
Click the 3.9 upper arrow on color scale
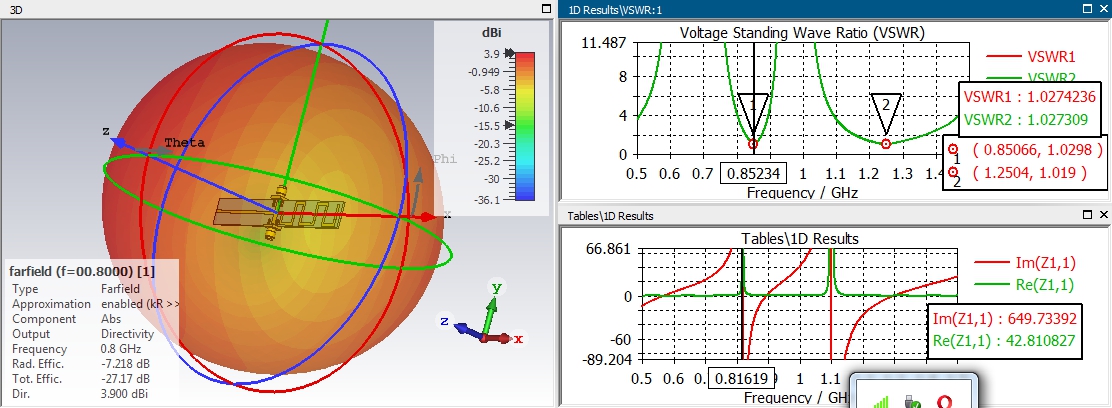(x=508, y=53)
